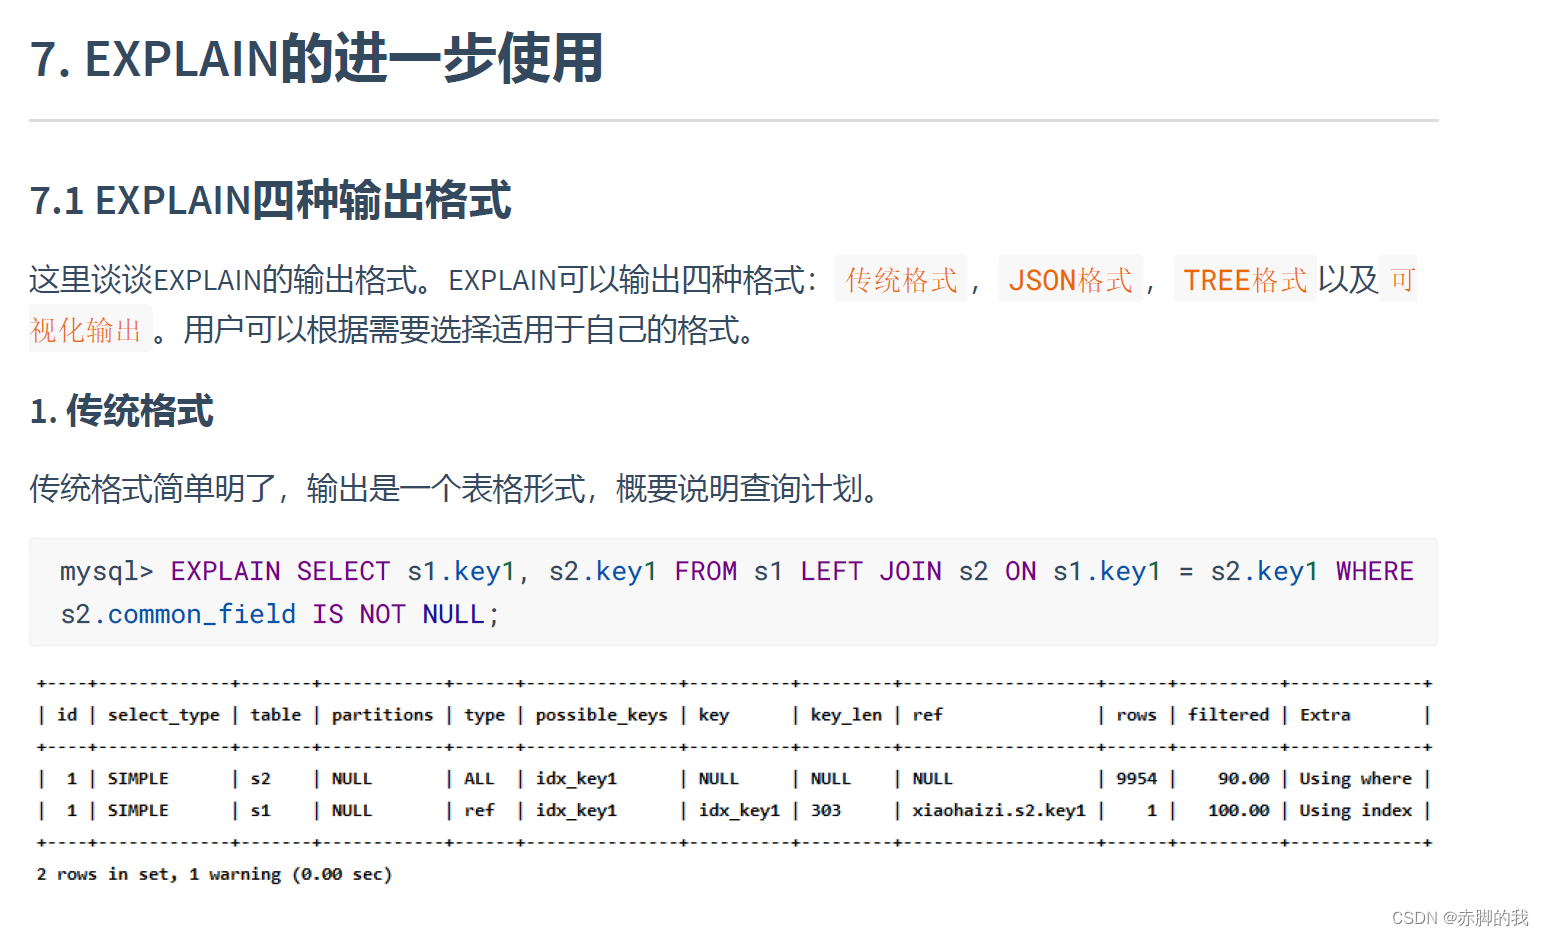The width and height of the screenshot is (1544, 936).
Task: Click the "possible_keys" column header
Action: 601,715
